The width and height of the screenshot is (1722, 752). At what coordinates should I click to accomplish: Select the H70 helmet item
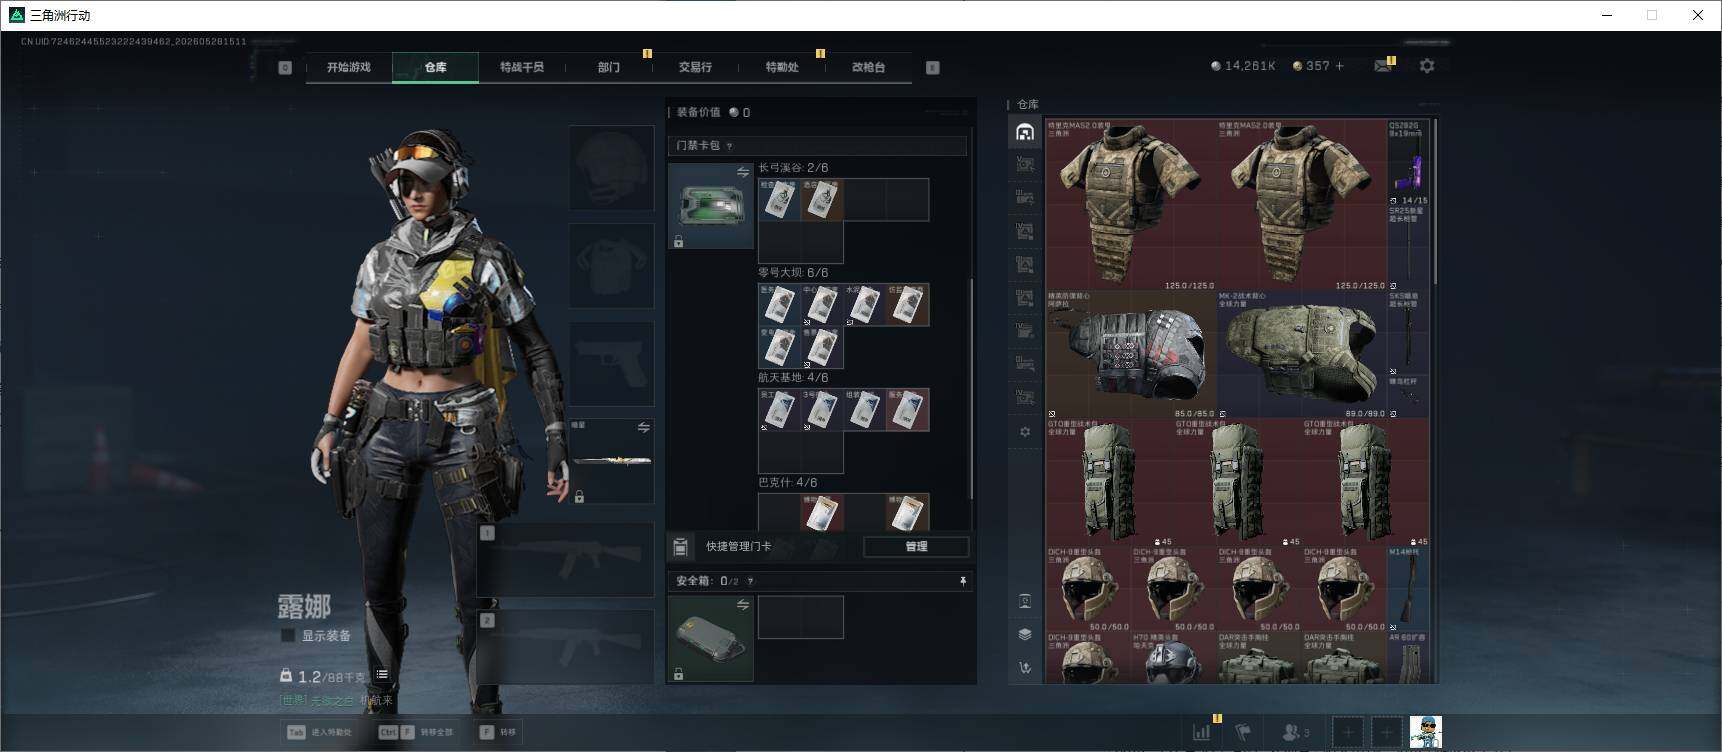pyautogui.click(x=1174, y=658)
